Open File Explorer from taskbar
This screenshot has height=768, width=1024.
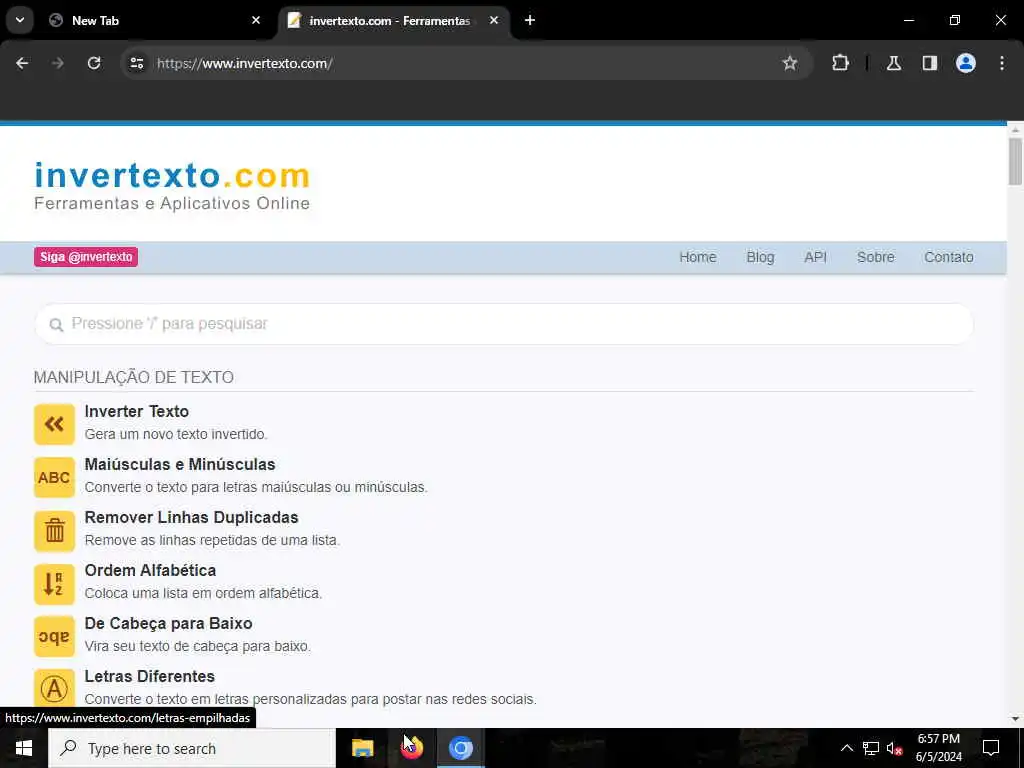(x=362, y=748)
